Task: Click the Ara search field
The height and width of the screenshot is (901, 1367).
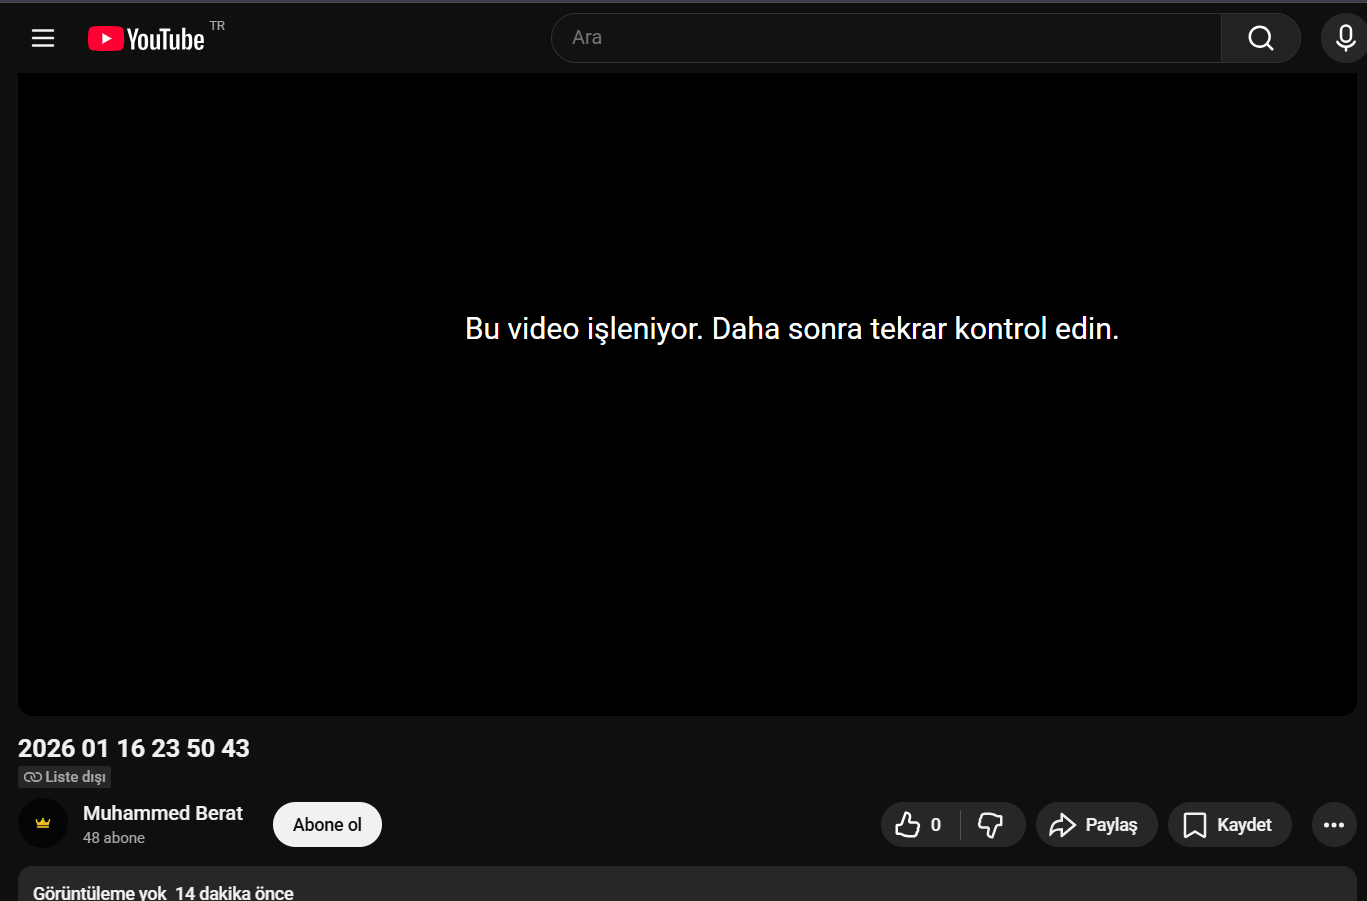Action: coord(886,38)
